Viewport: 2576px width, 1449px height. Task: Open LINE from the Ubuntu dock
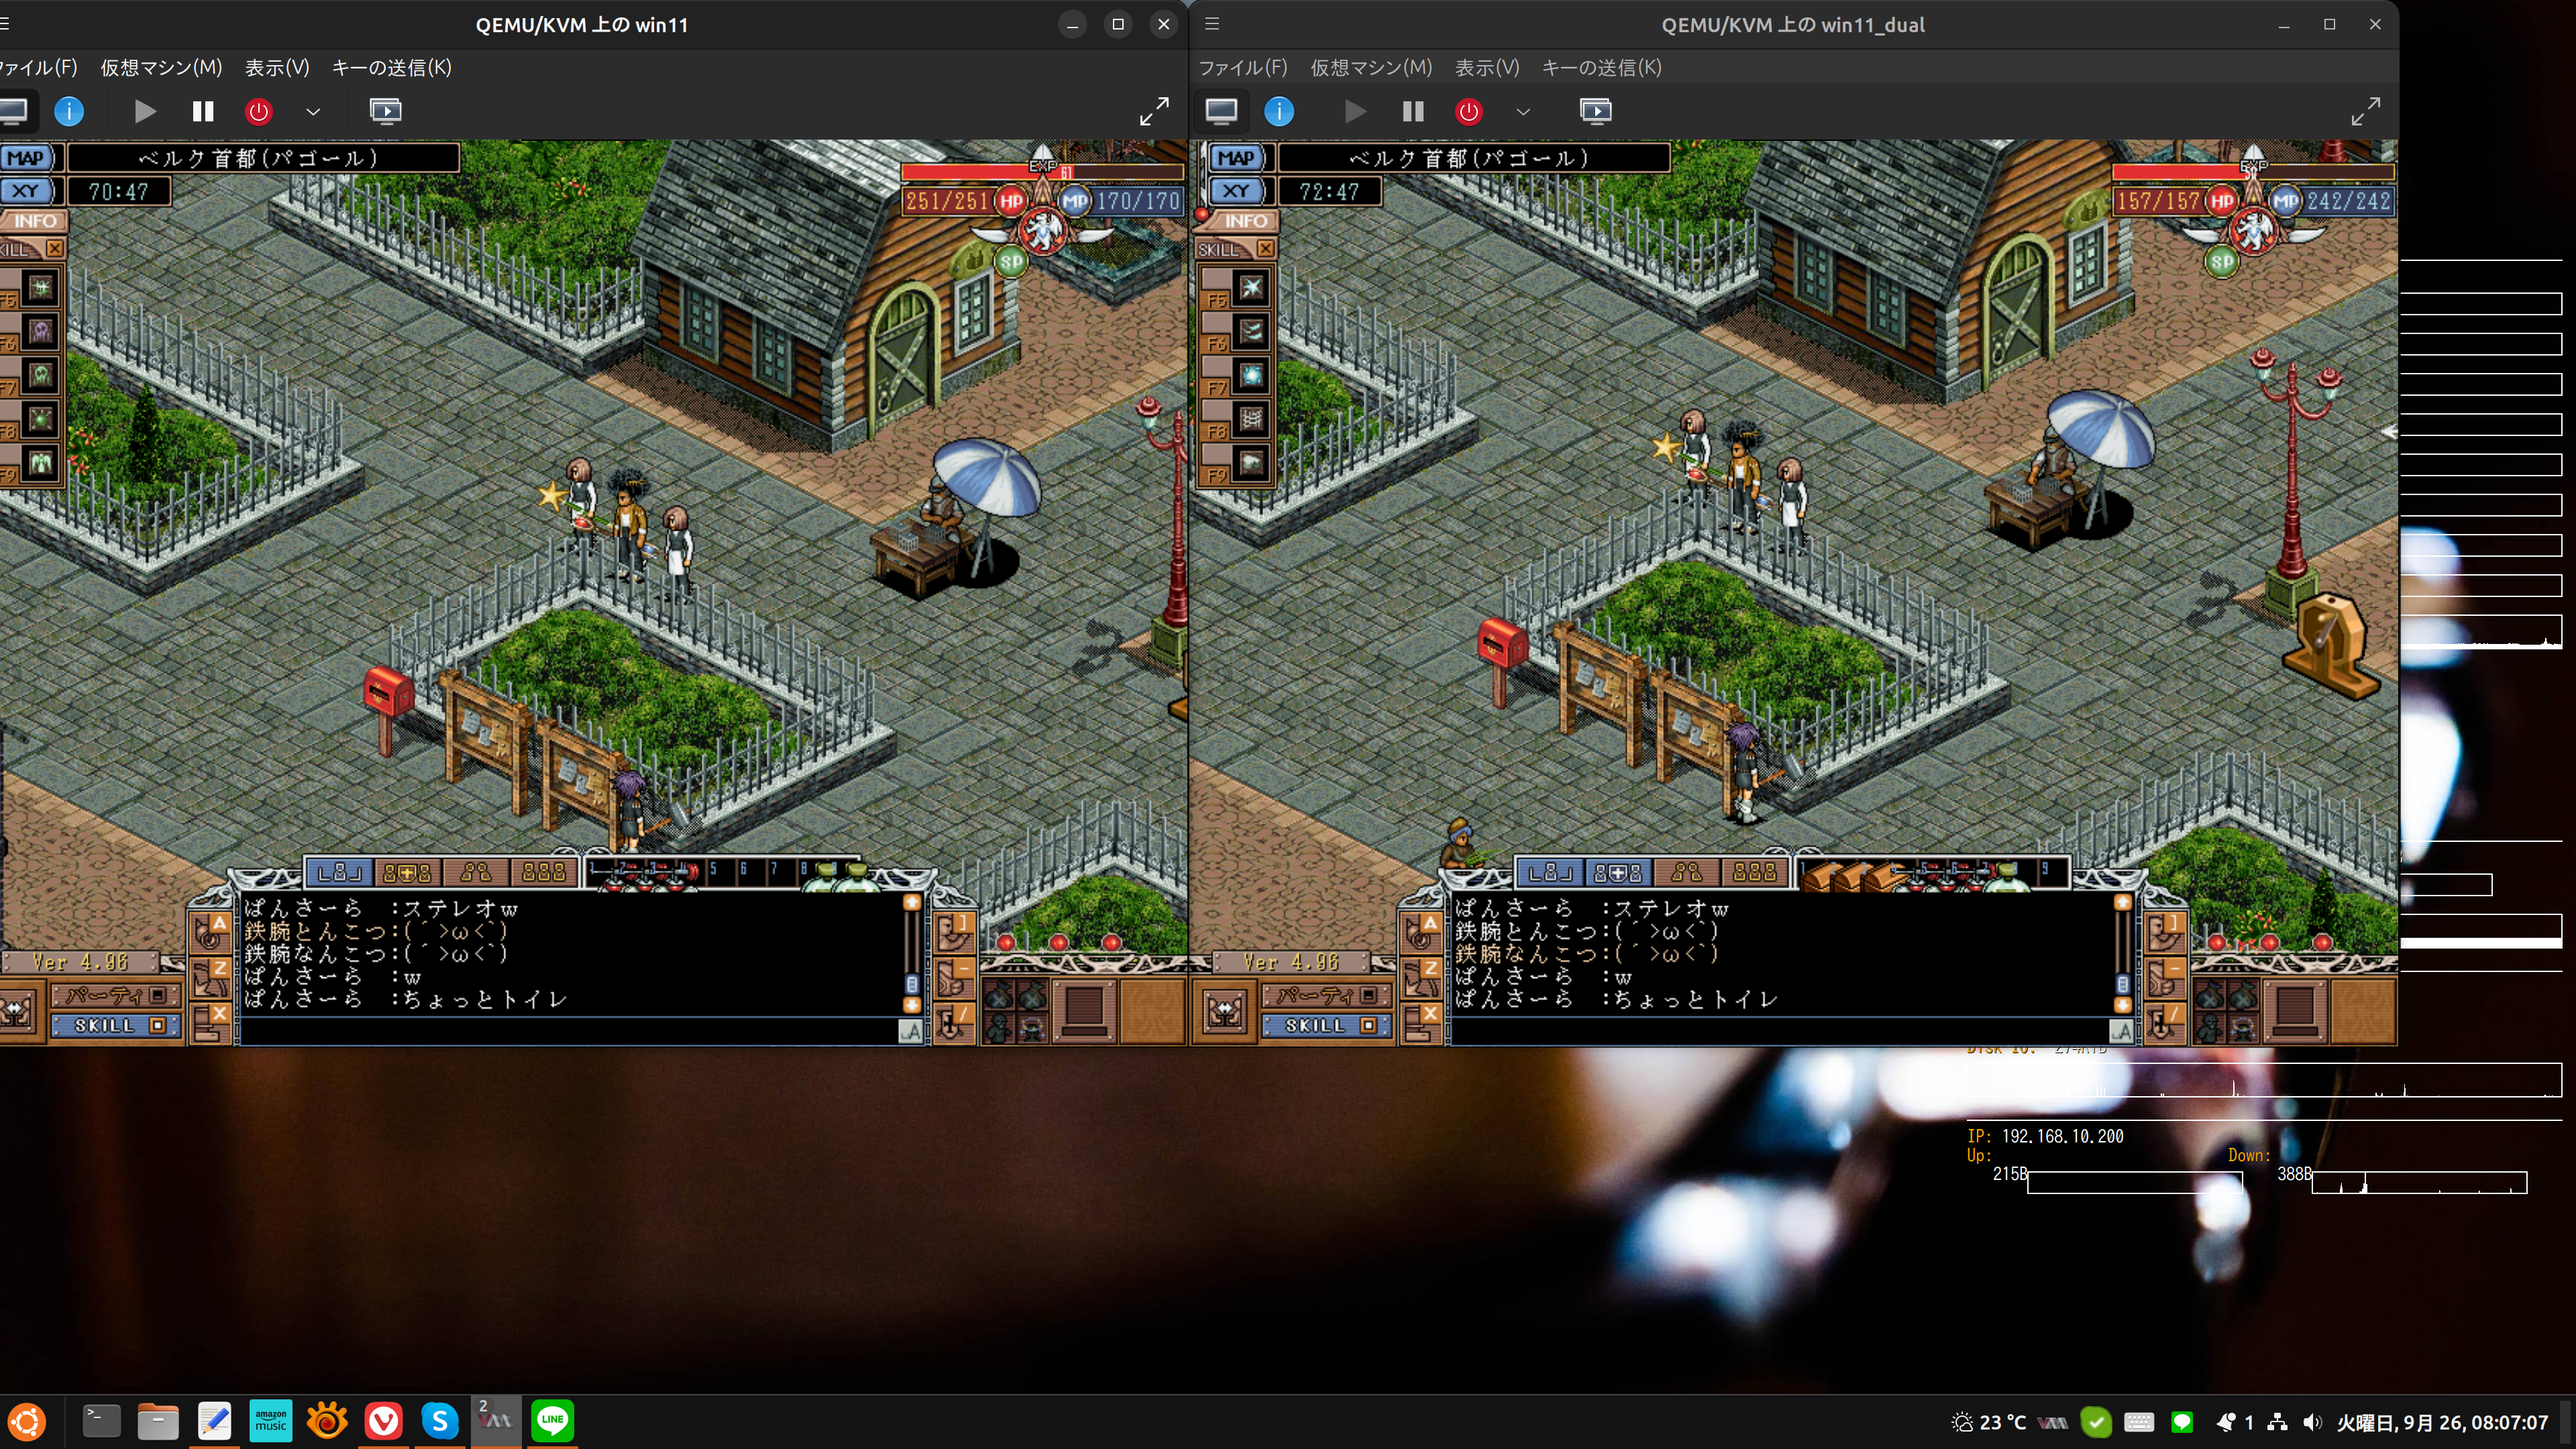(552, 1420)
